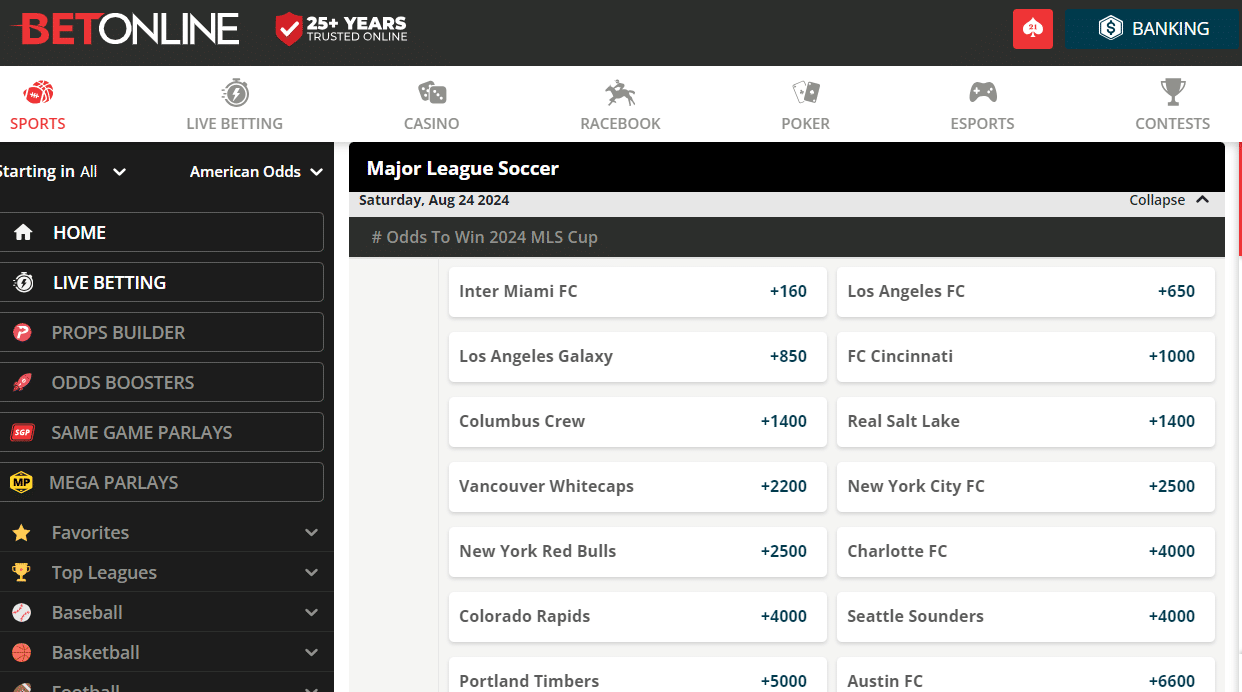Image resolution: width=1242 pixels, height=692 pixels.
Task: Click the Odds Boosters rocket icon
Action: coord(22,382)
